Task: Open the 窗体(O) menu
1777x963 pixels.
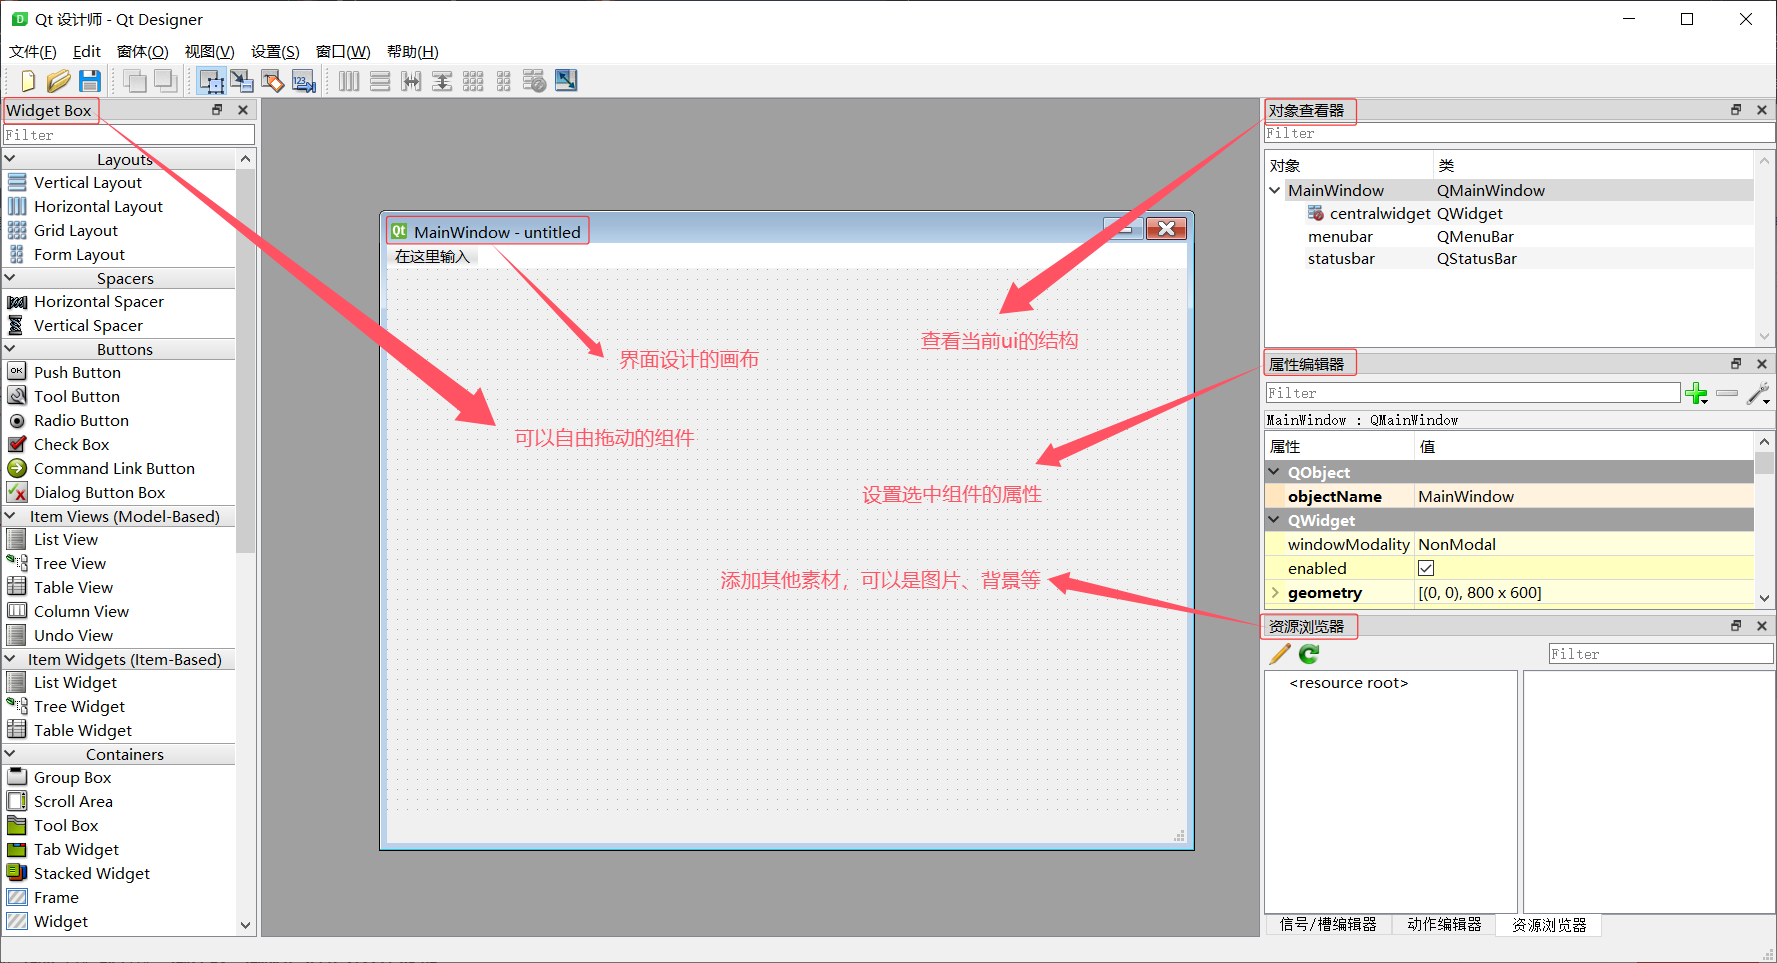Action: point(143,51)
